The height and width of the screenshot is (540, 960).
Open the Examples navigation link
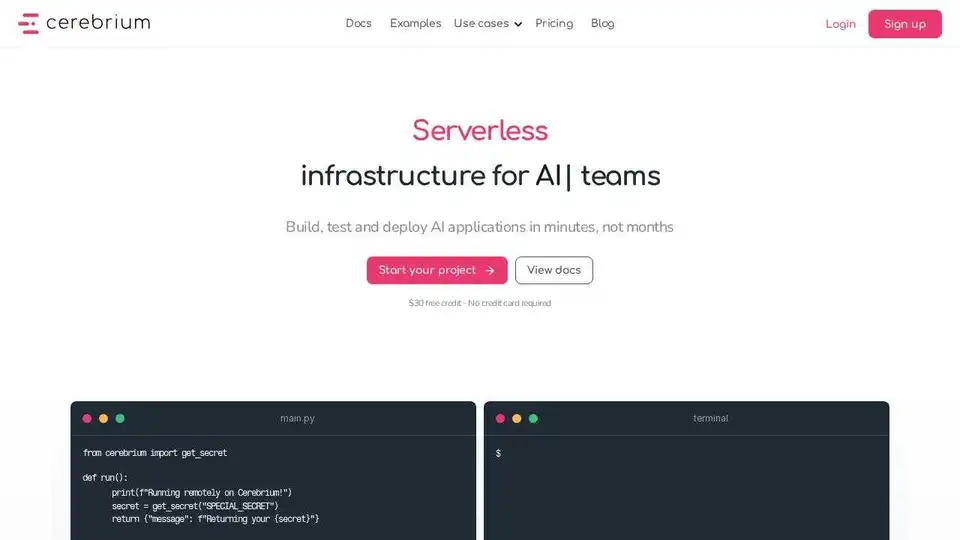click(x=415, y=23)
